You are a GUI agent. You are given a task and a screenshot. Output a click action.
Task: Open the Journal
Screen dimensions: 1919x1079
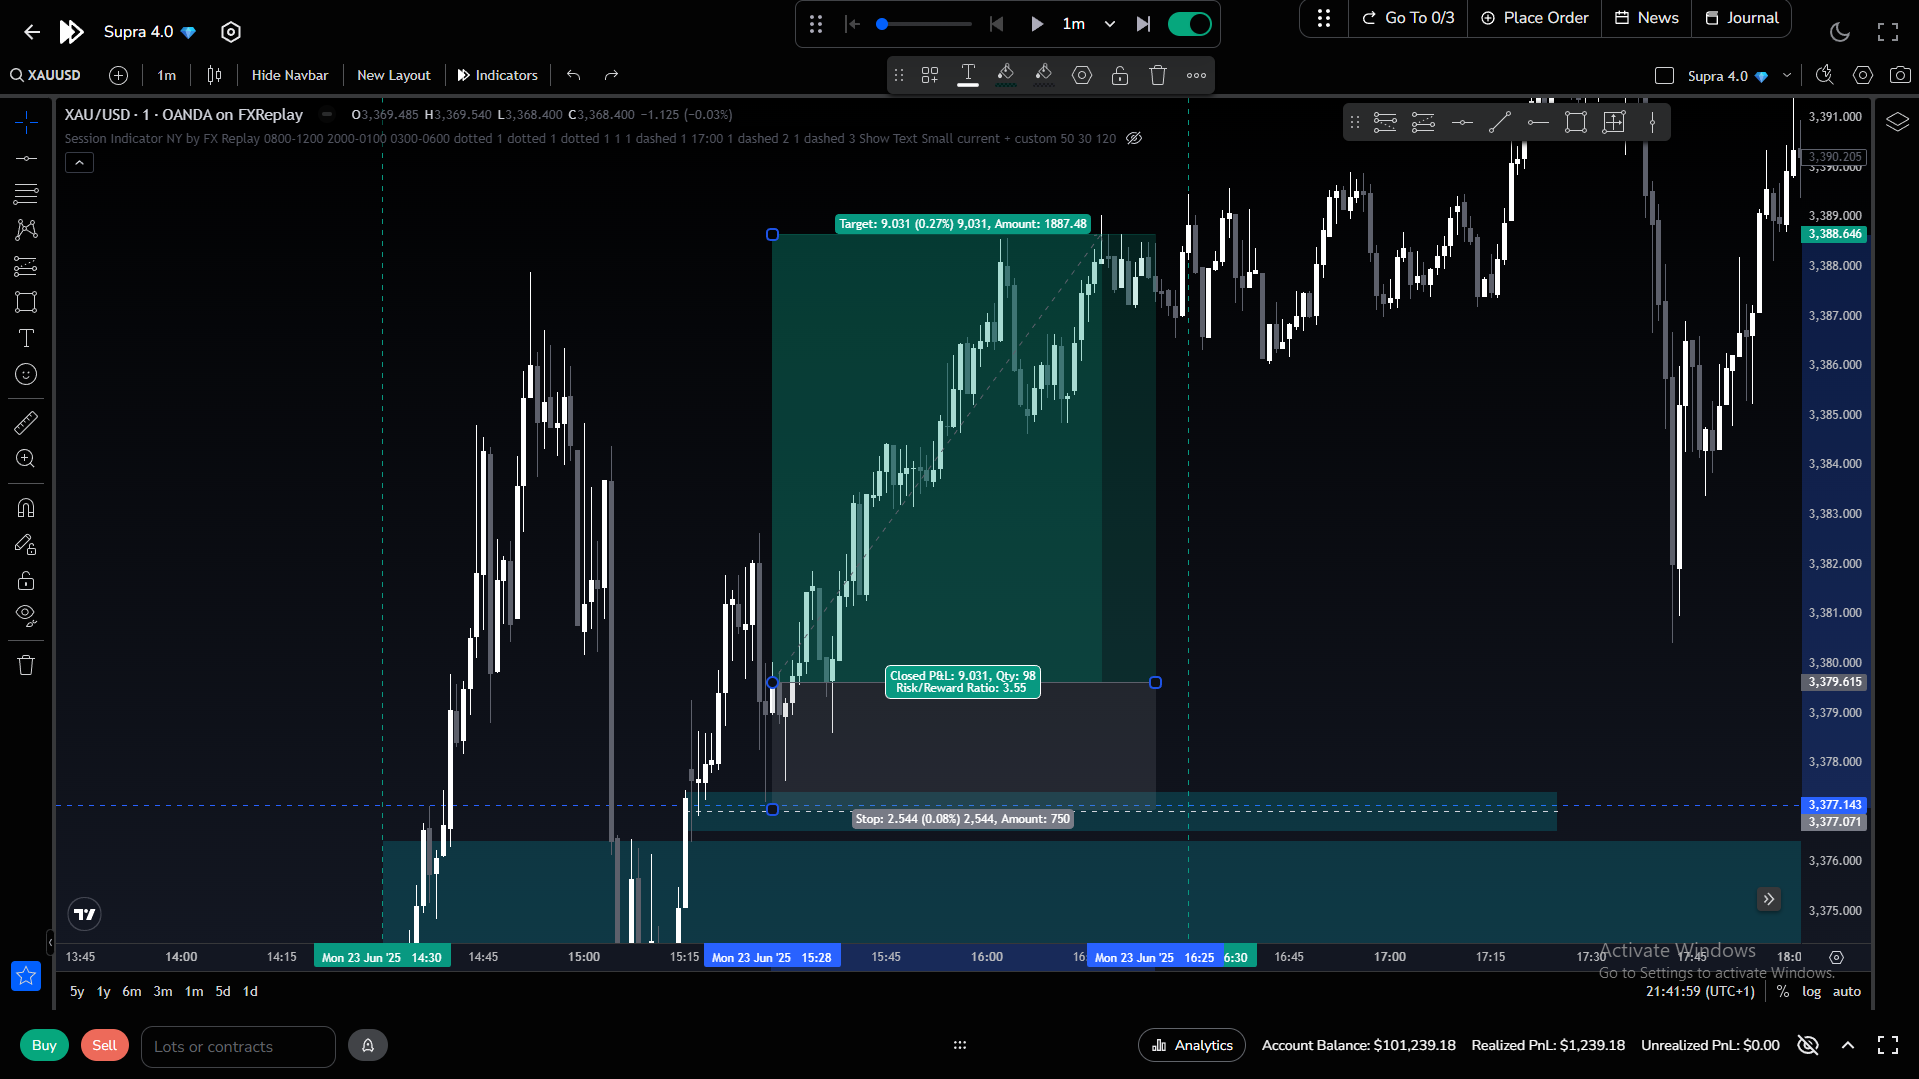click(x=1742, y=18)
